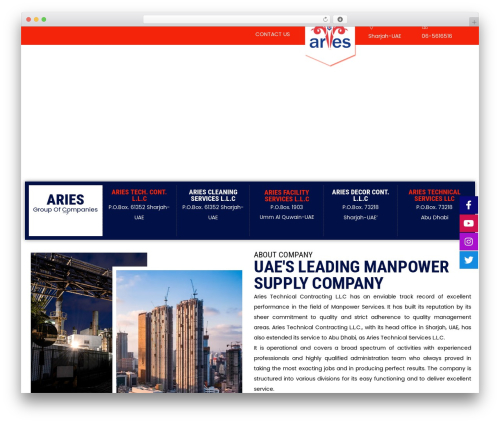
Task: Click the Abu Dhabi address text
Action: click(434, 217)
